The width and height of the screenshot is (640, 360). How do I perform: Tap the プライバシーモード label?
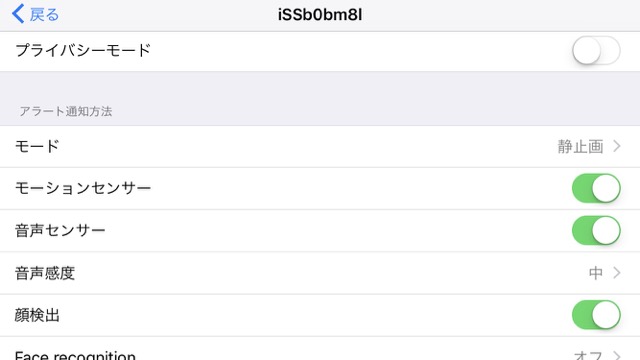point(83,51)
